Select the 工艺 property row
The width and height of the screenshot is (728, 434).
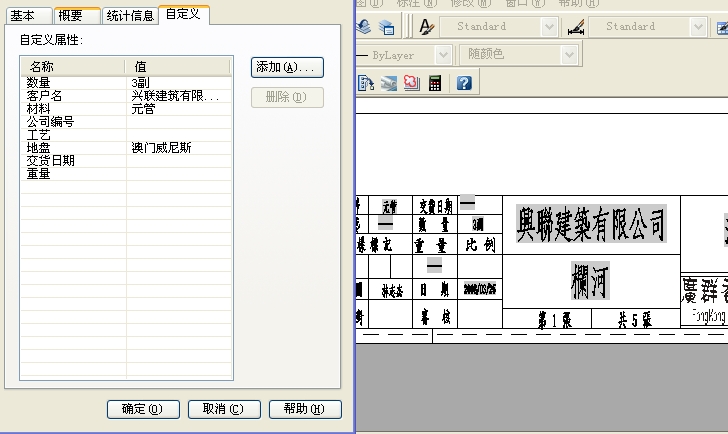[126, 135]
